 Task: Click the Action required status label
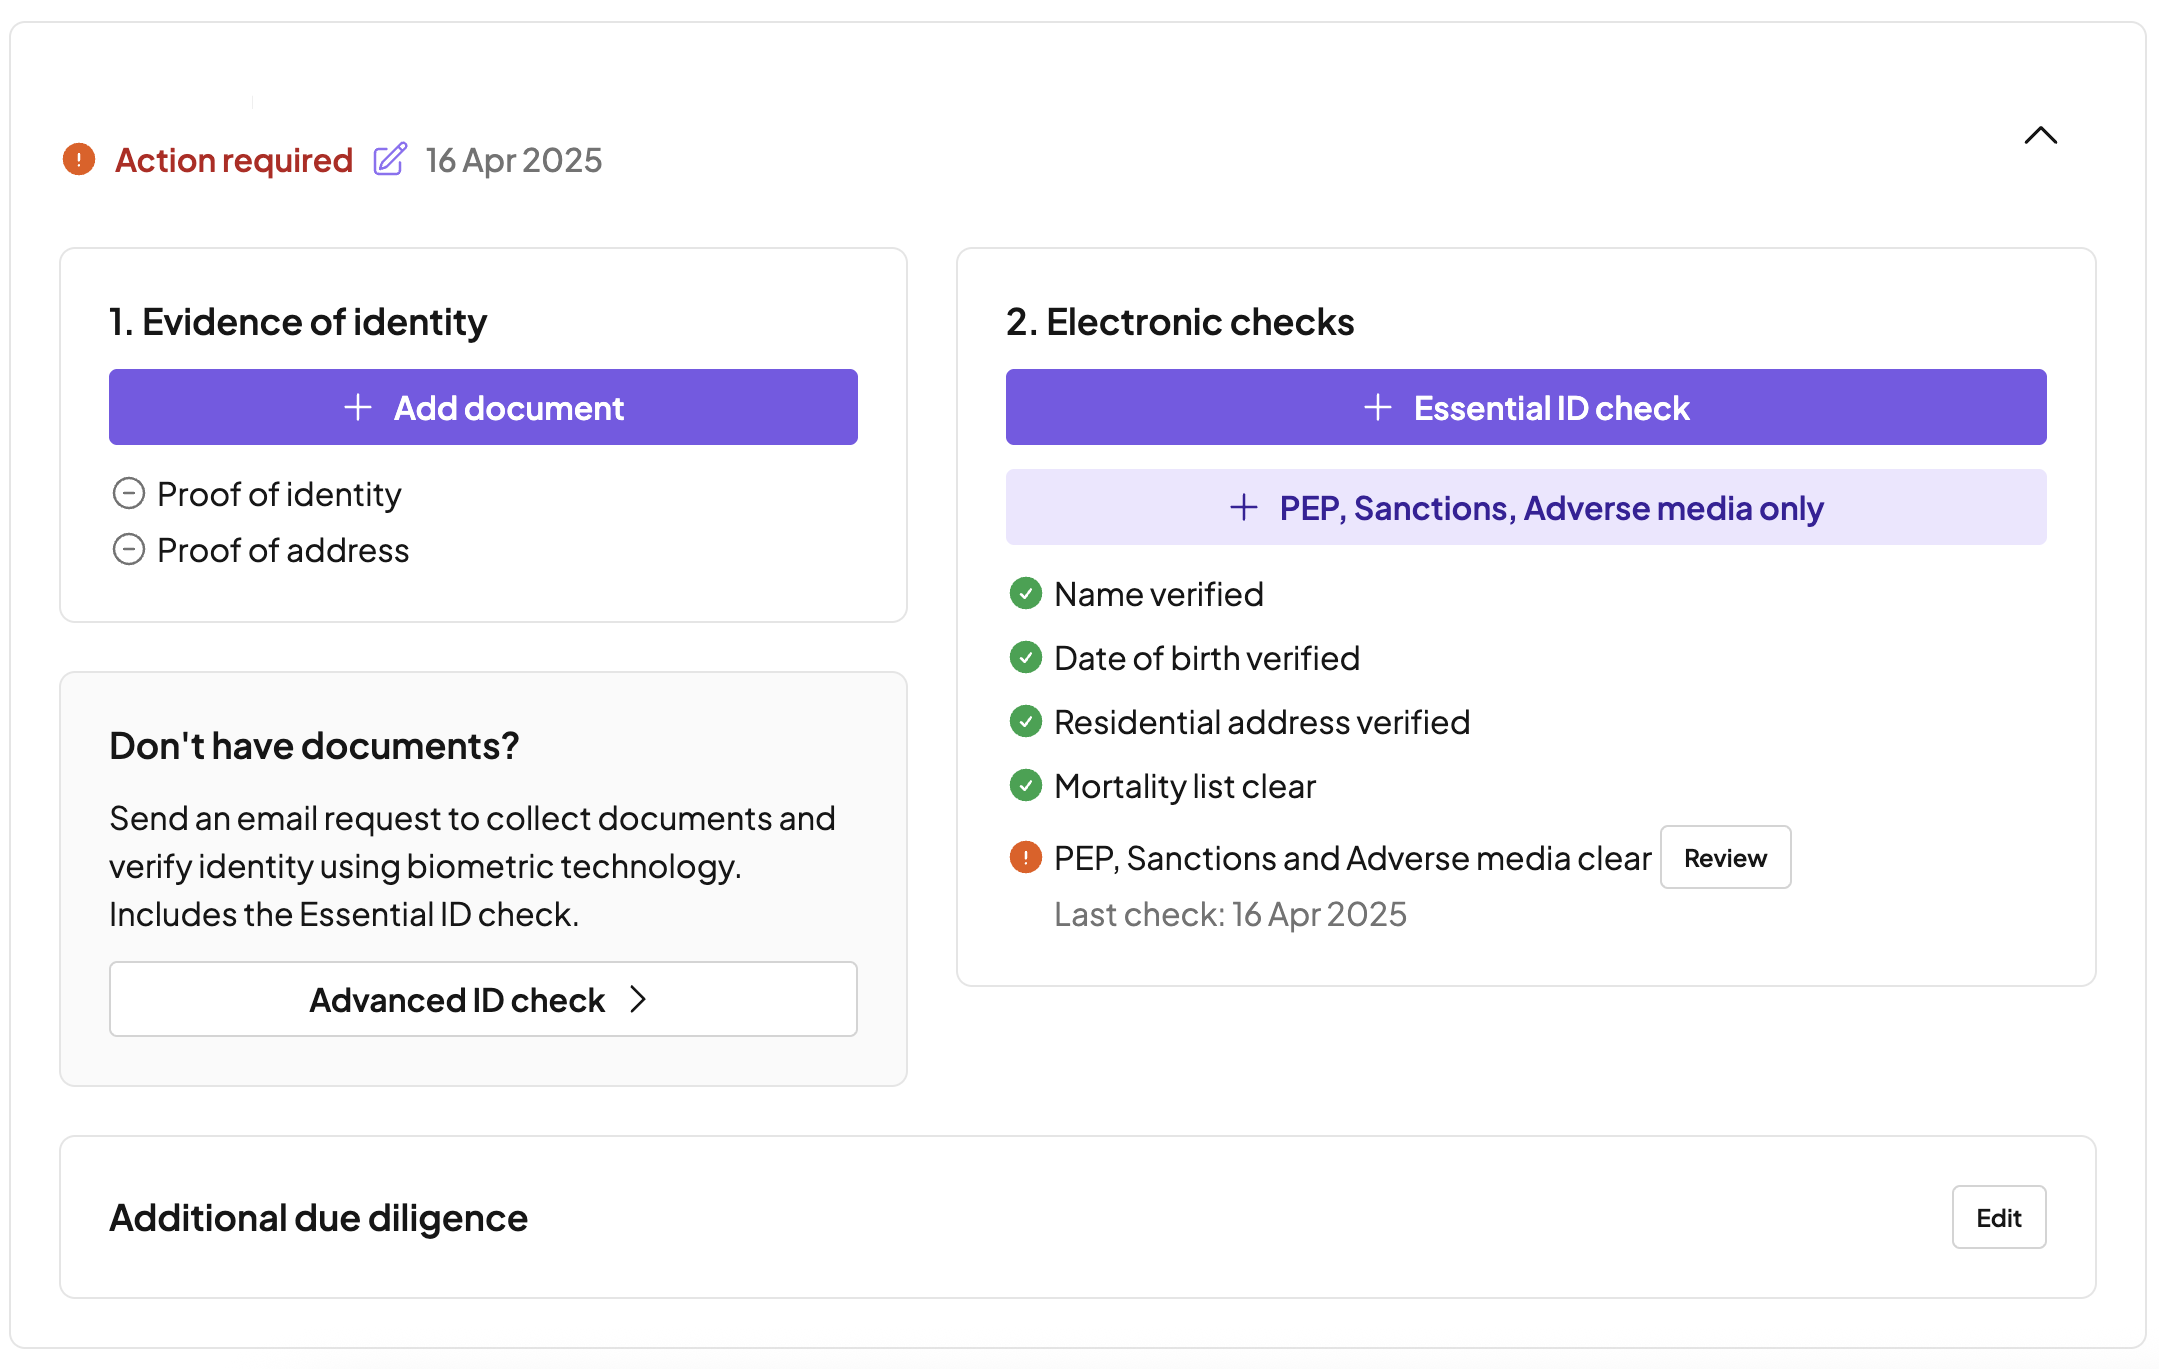234,160
